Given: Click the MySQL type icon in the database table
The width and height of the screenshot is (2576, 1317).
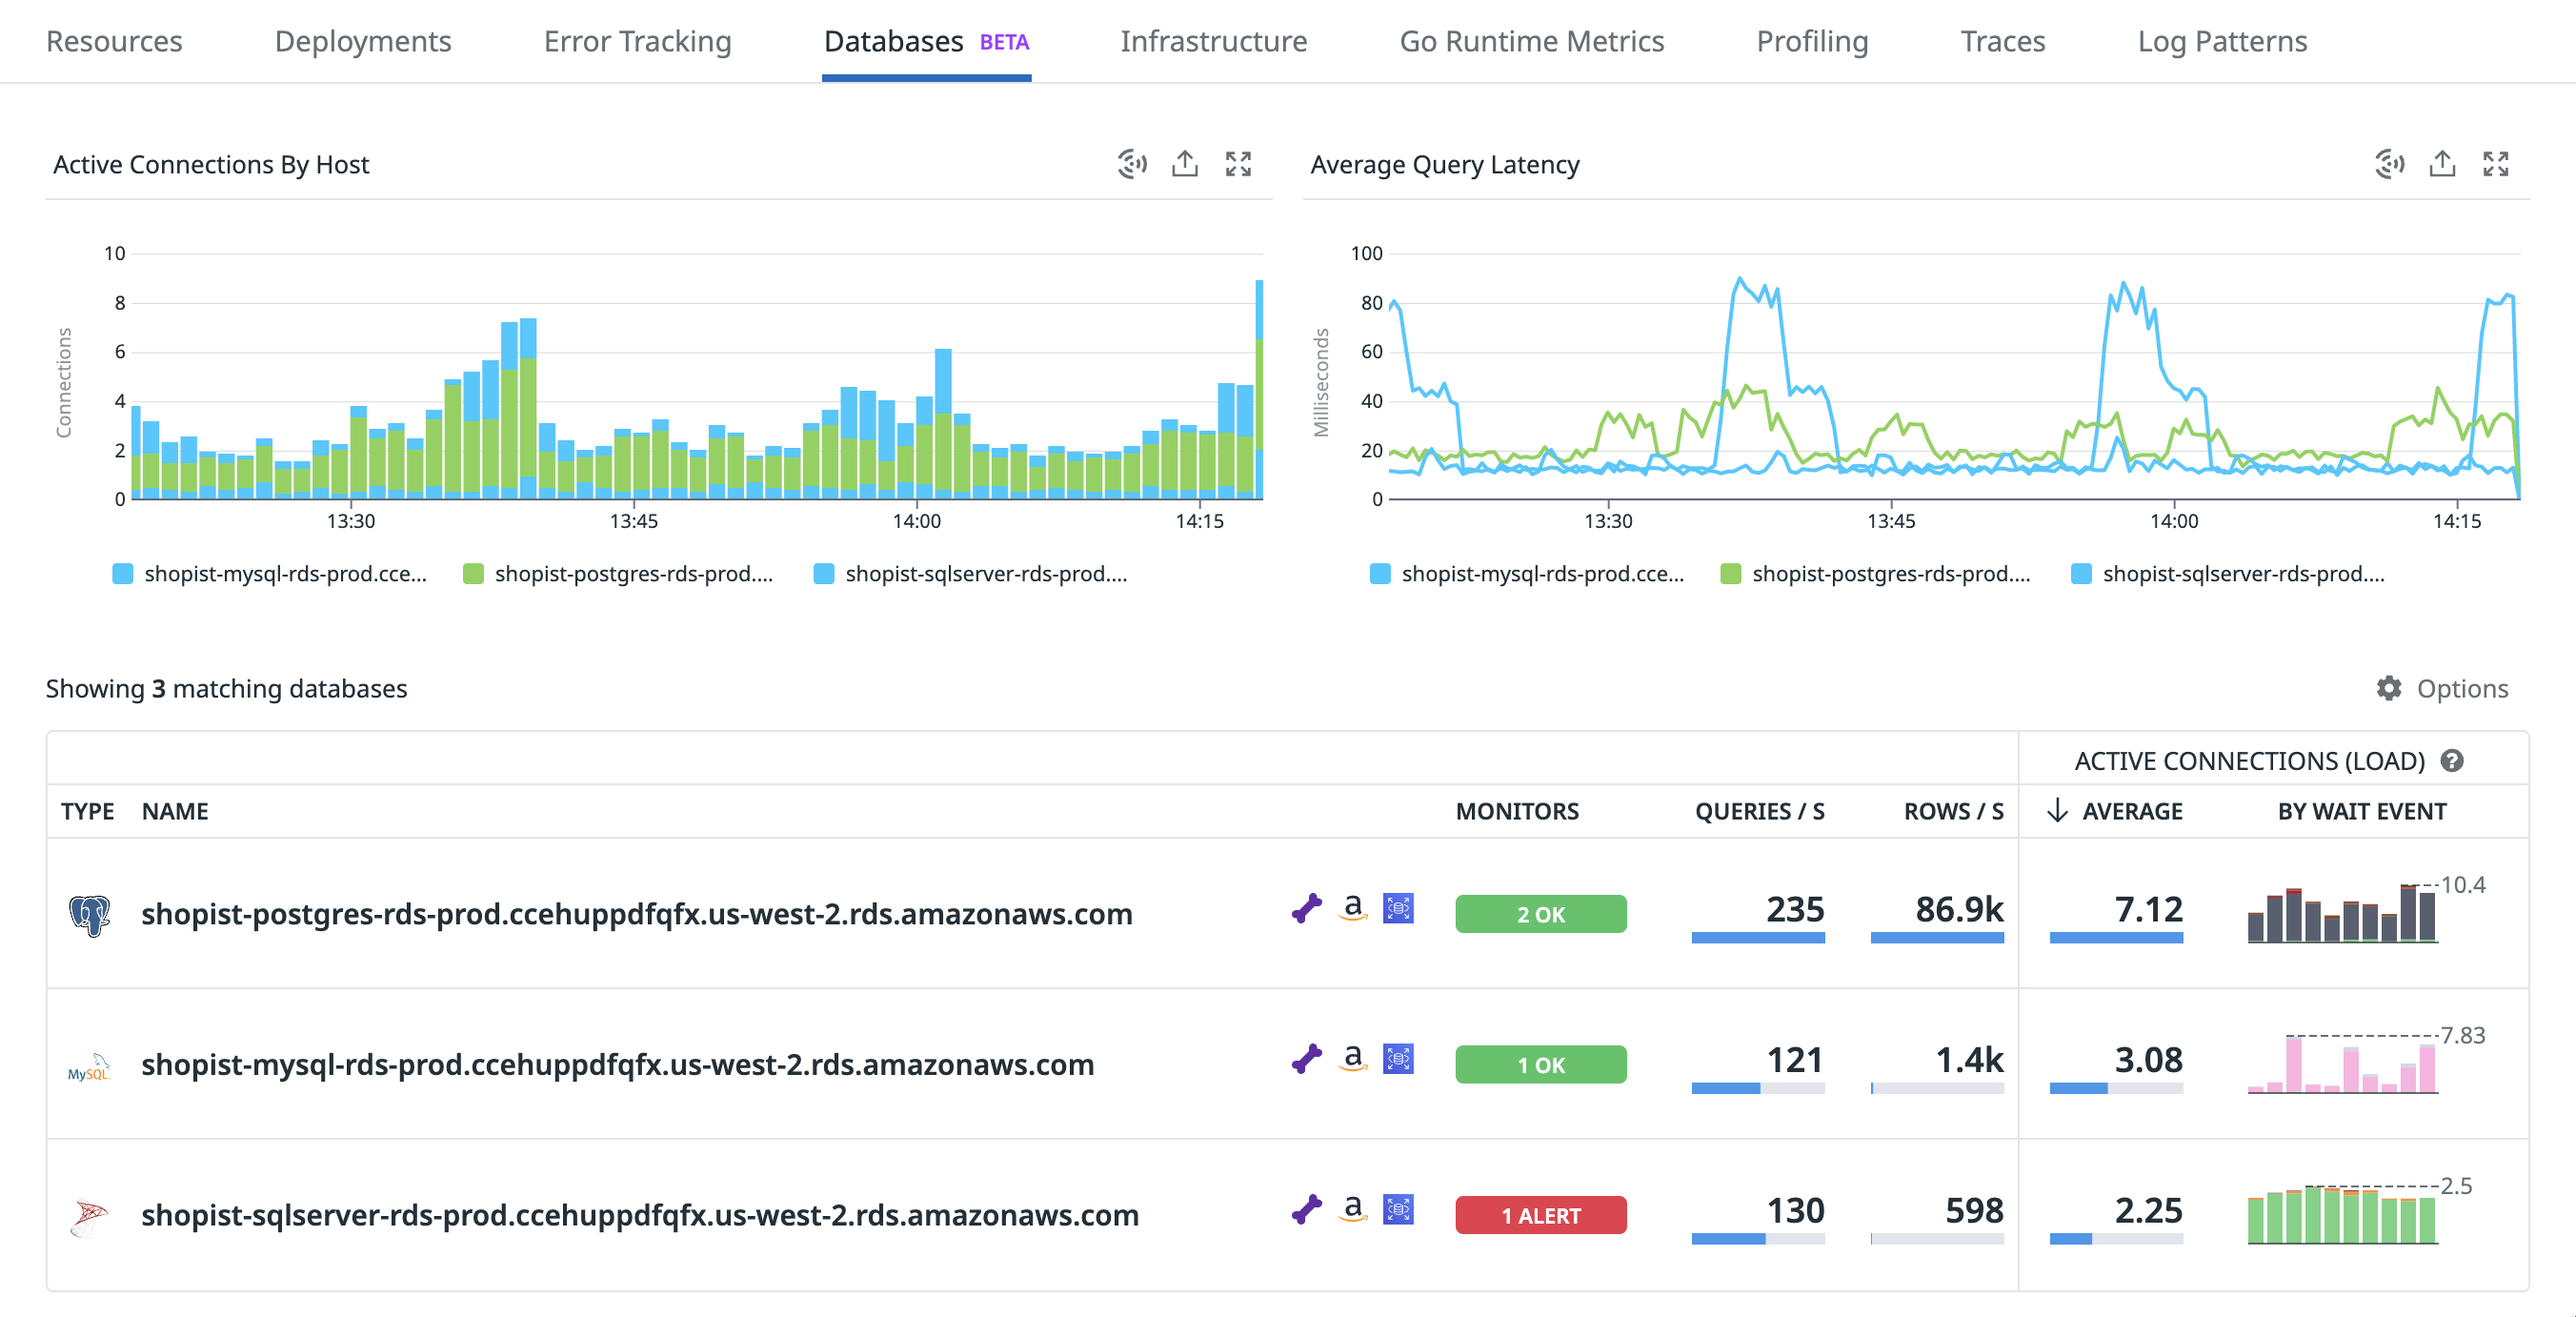Looking at the screenshot, I should [x=89, y=1064].
